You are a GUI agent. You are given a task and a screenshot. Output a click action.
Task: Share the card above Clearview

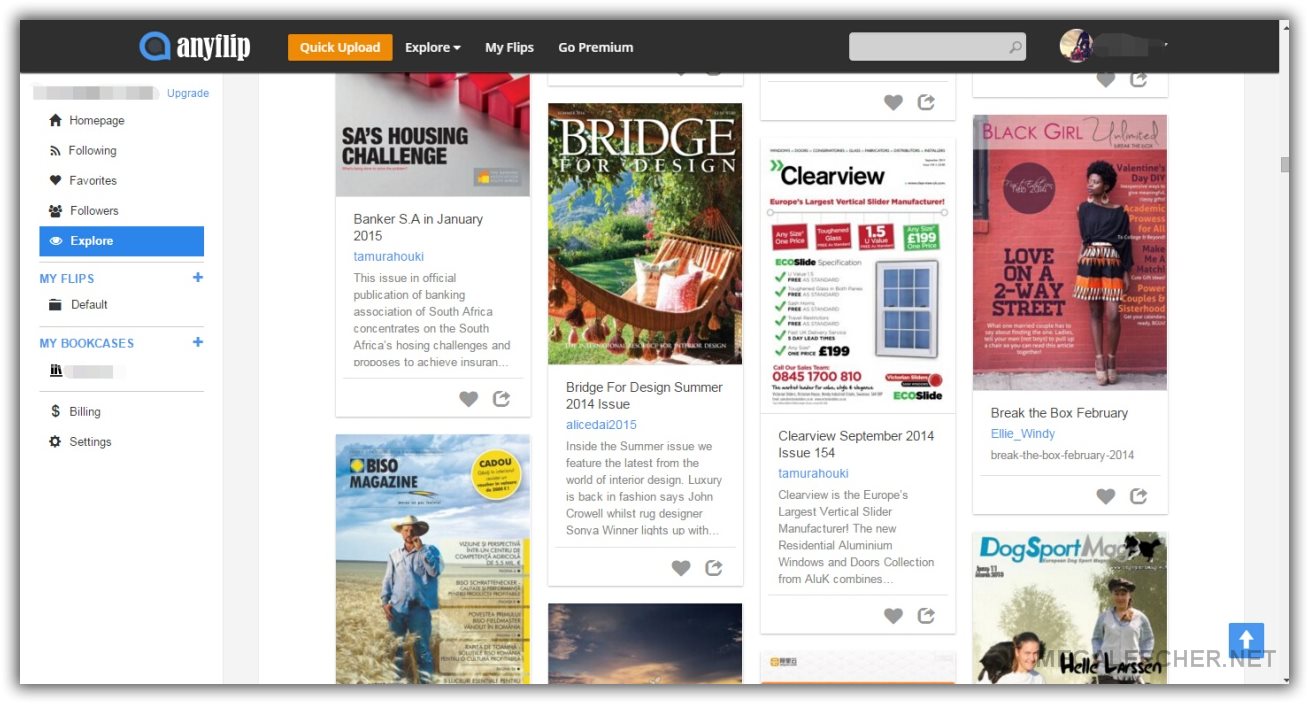pyautogui.click(x=926, y=102)
